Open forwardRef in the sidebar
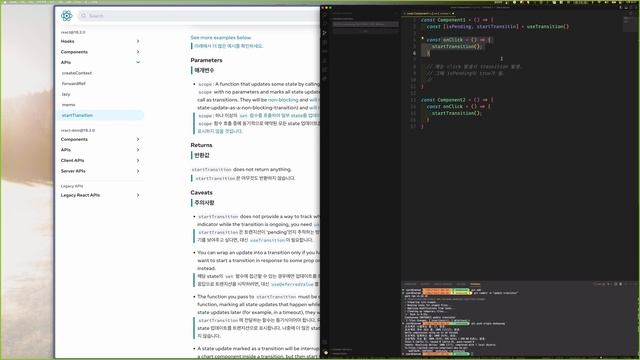Image resolution: width=640 pixels, height=360 pixels. pyautogui.click(x=74, y=84)
